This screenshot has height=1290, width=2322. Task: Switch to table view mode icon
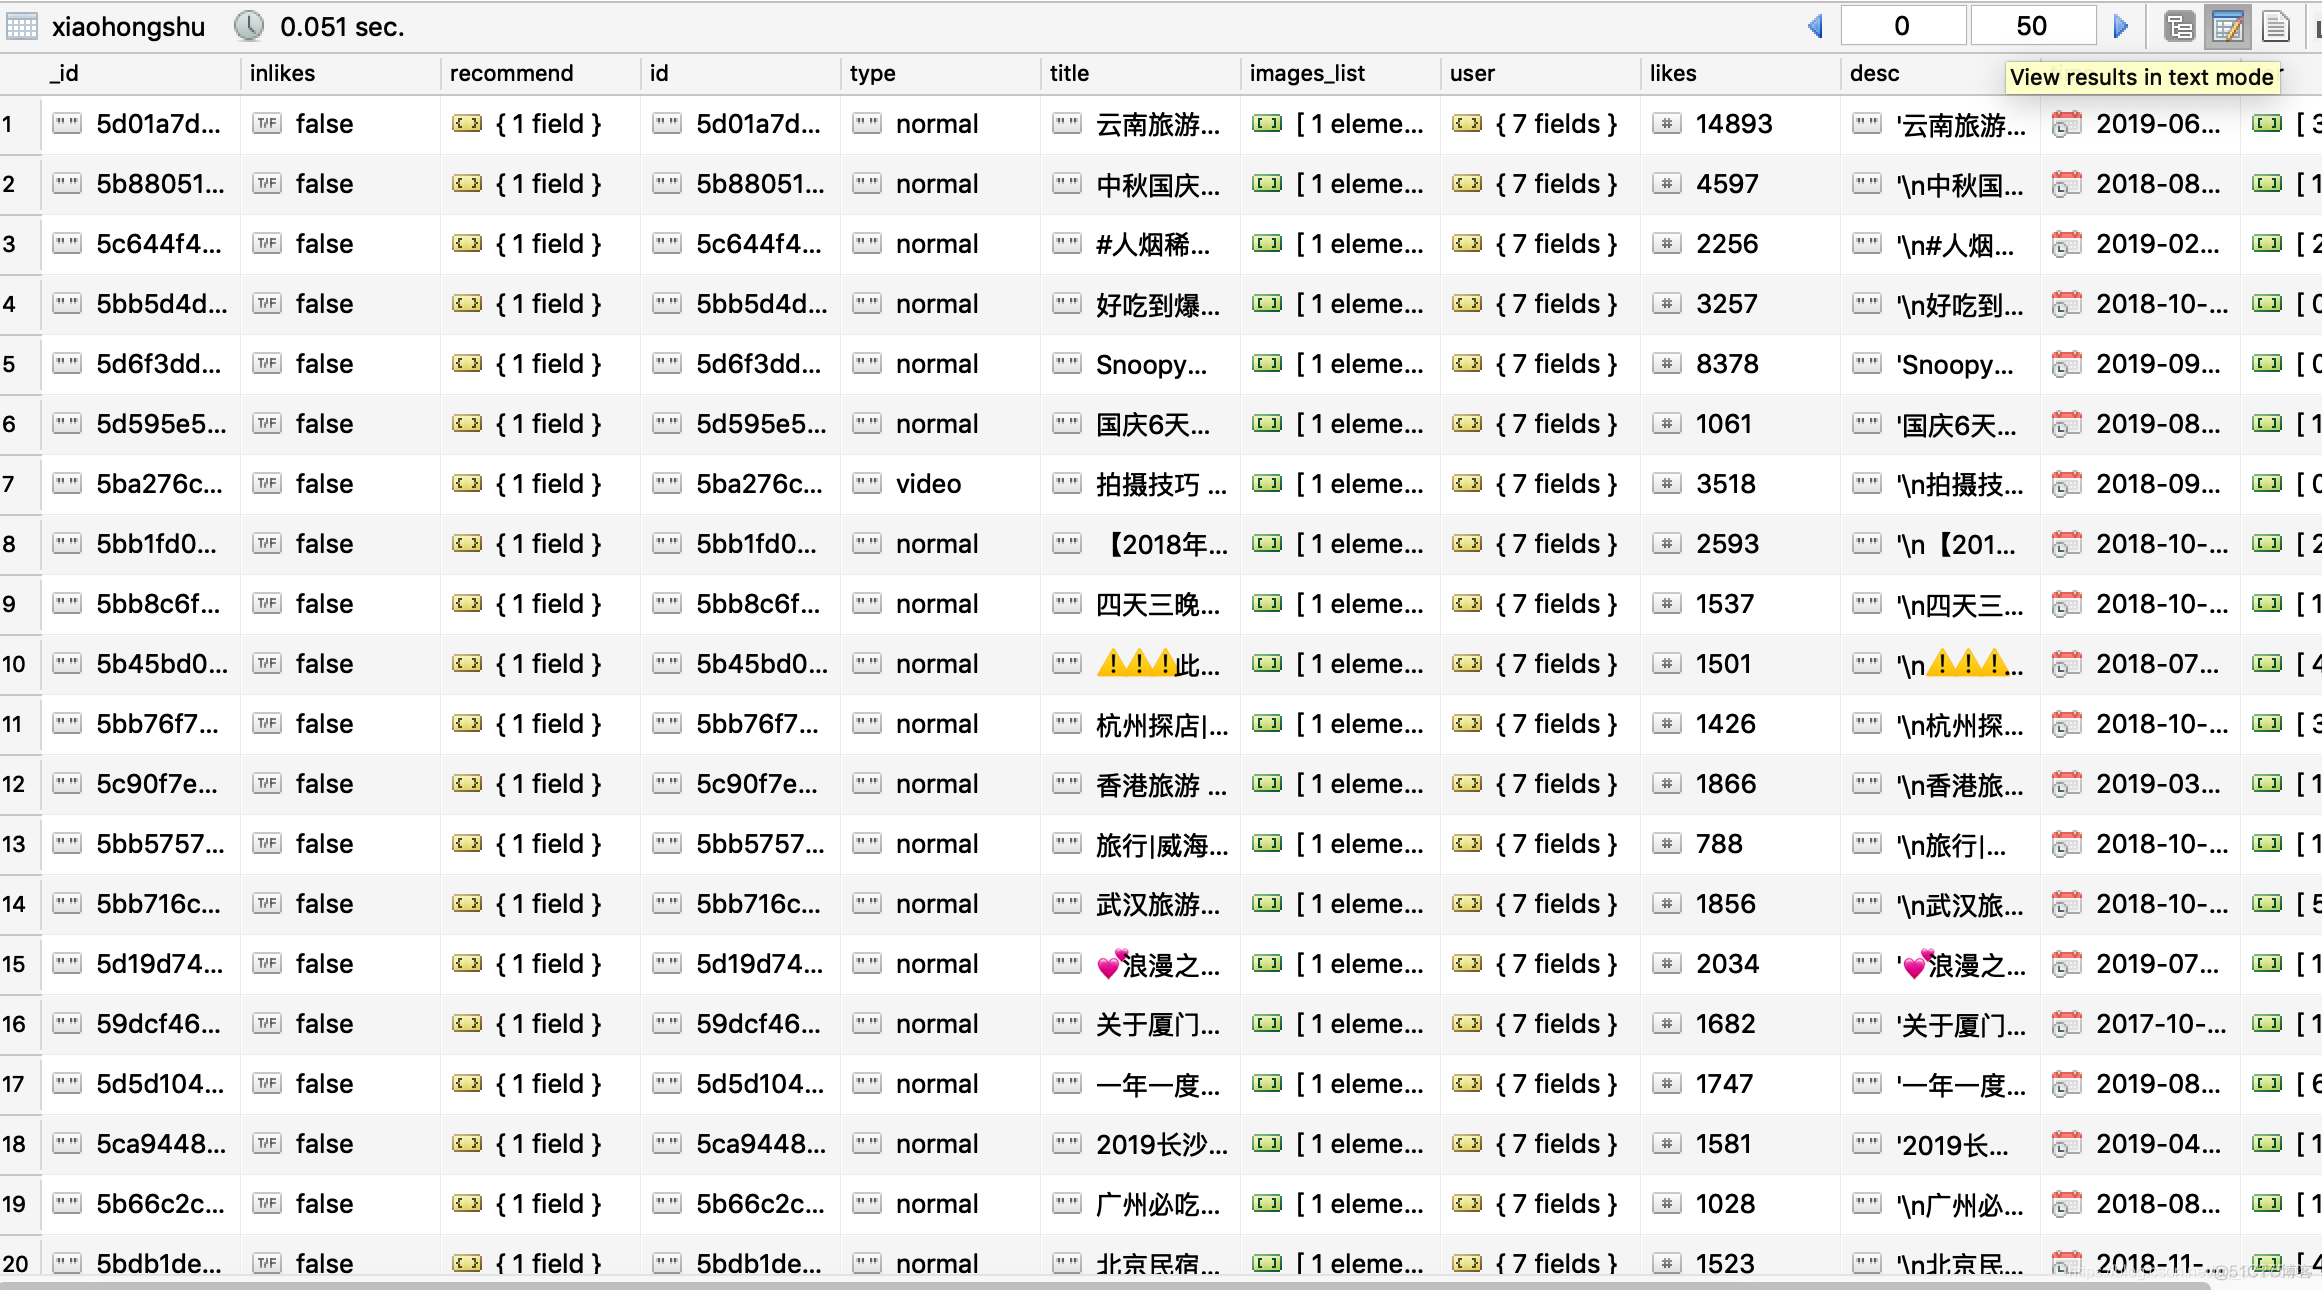[x=2227, y=27]
